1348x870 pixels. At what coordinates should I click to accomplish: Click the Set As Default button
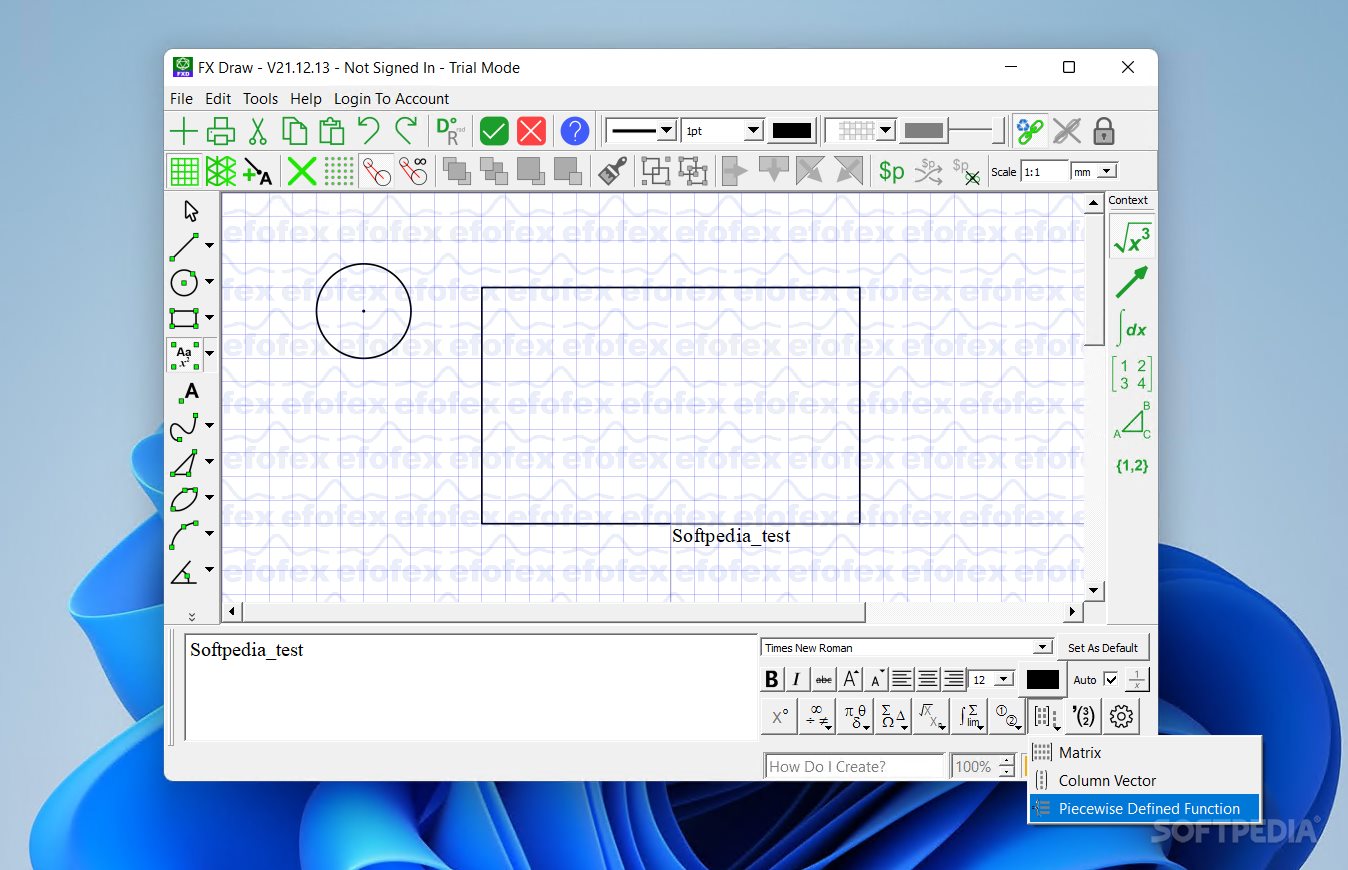[1103, 648]
